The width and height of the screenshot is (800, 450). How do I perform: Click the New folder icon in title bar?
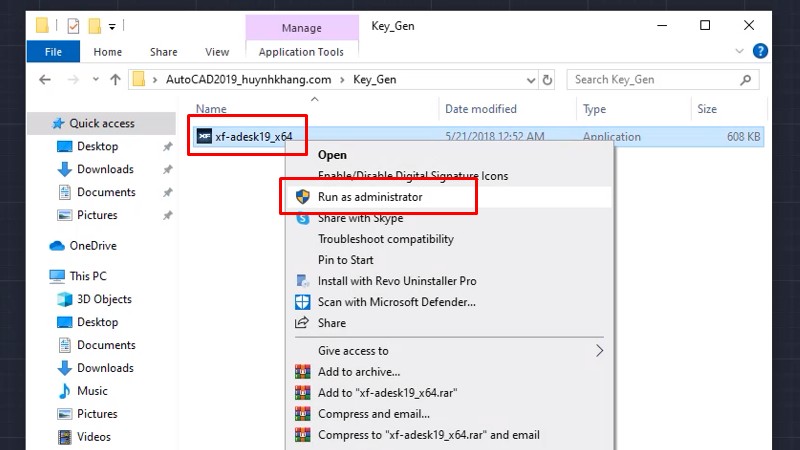(x=95, y=25)
